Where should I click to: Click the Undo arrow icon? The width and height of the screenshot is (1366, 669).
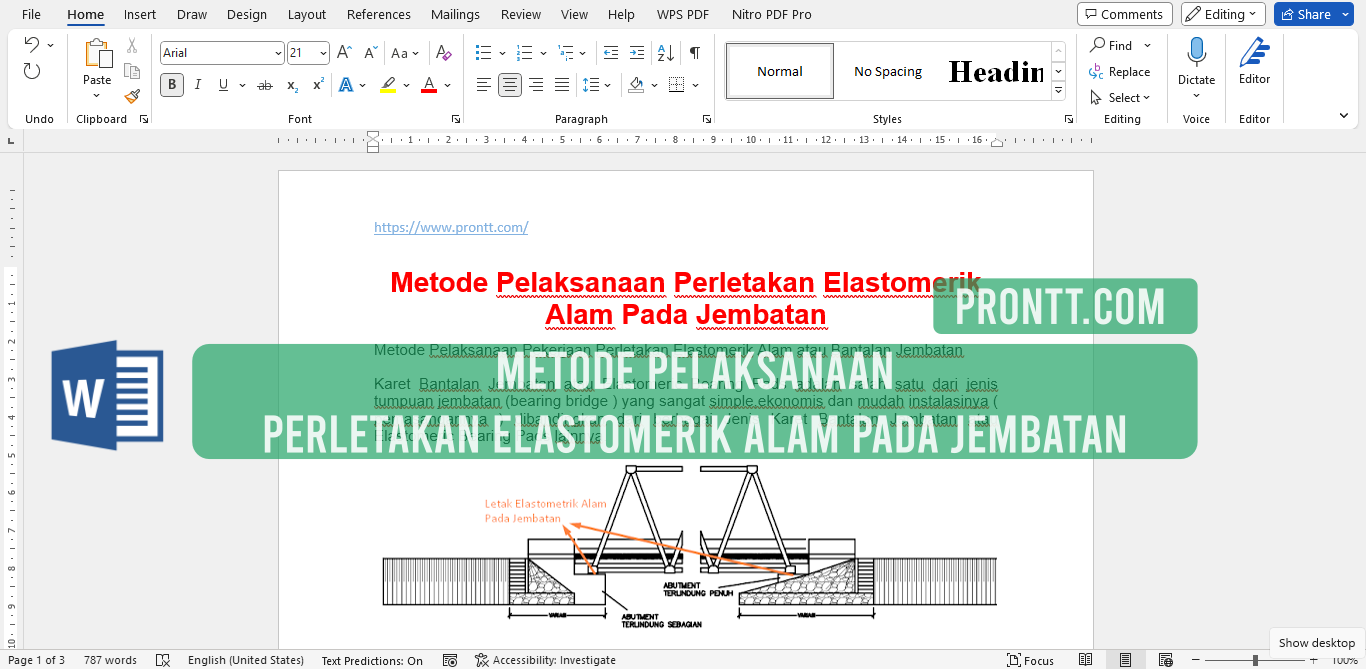click(x=31, y=45)
